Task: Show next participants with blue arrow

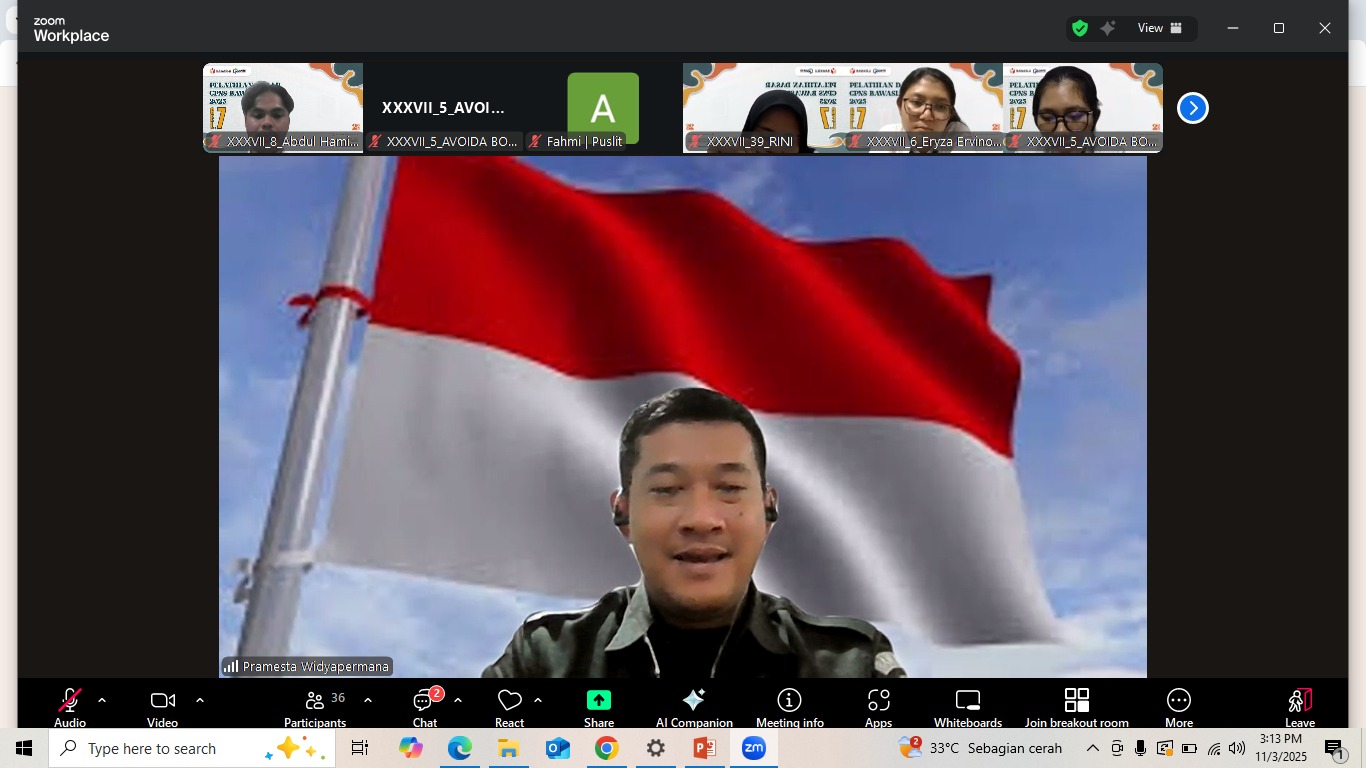Action: pos(1192,108)
